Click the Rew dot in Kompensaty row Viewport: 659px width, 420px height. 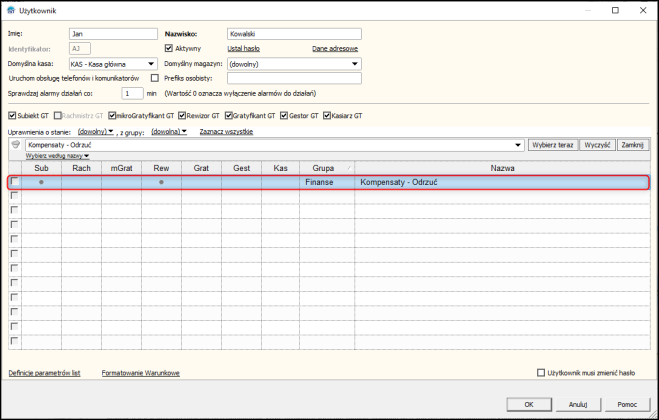tap(161, 182)
